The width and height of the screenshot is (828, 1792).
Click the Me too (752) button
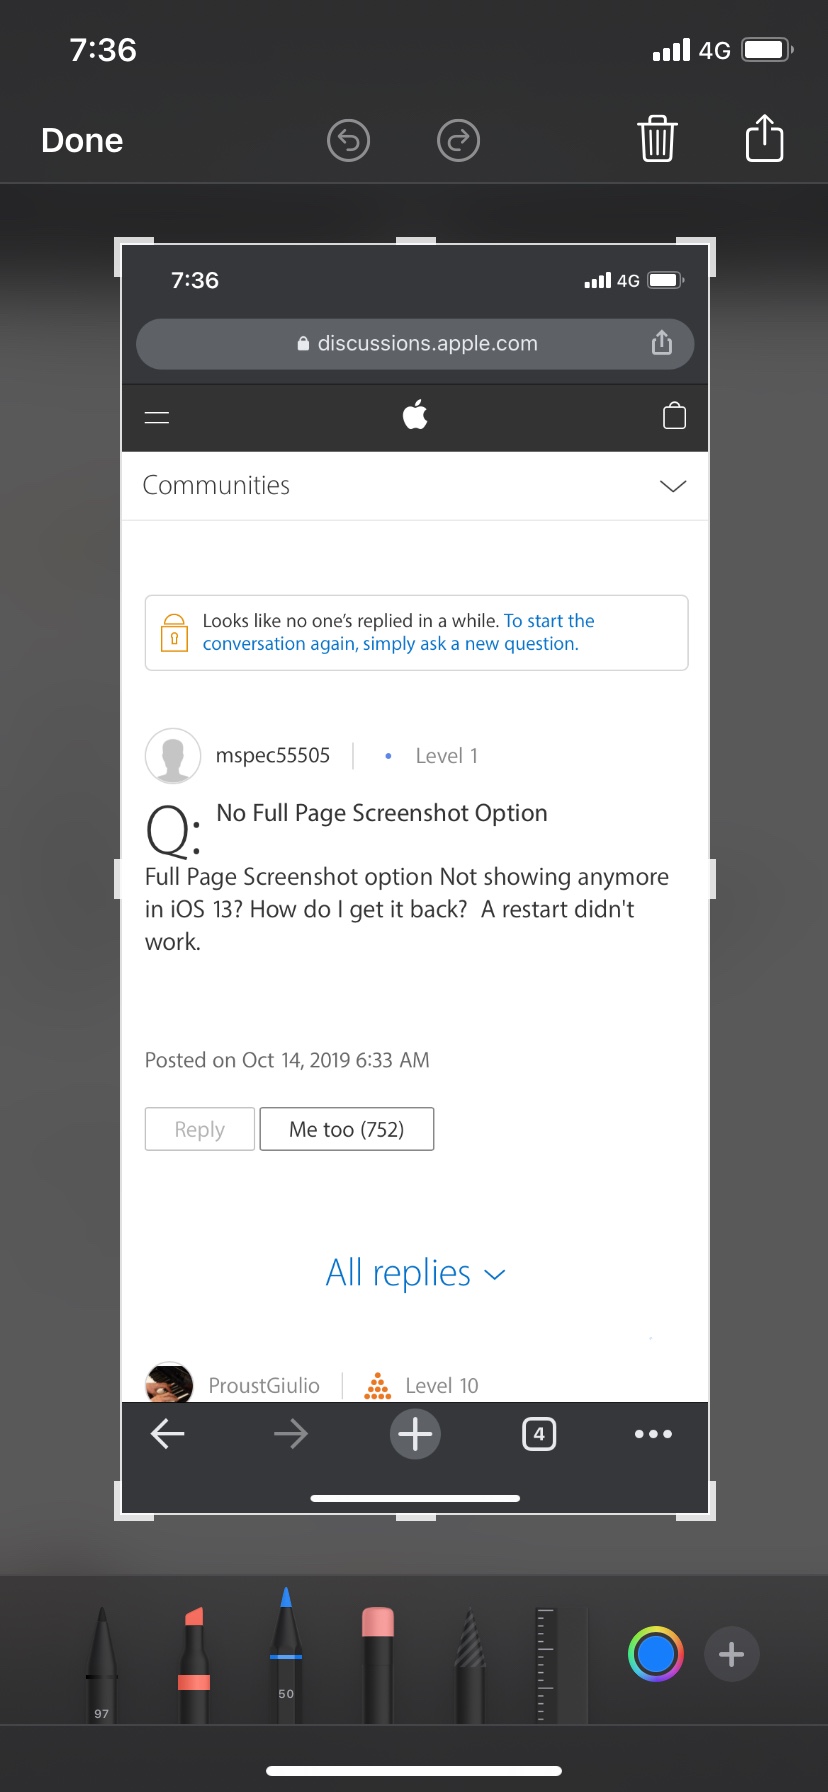coord(347,1129)
